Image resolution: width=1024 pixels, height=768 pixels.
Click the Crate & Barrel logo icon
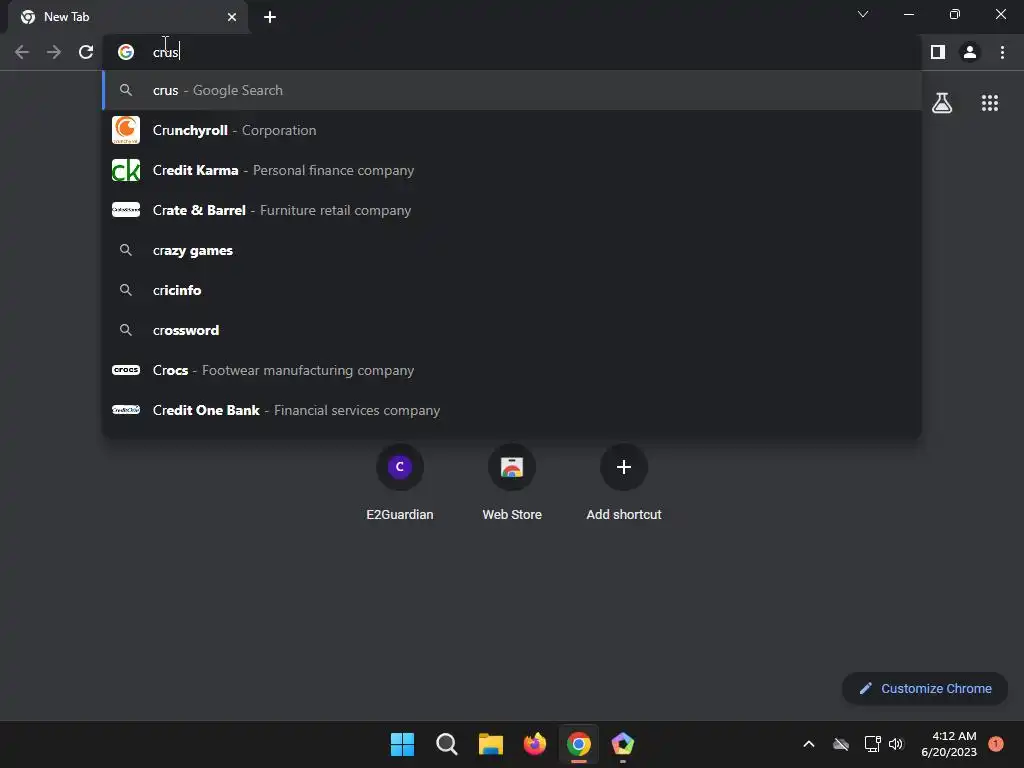click(126, 210)
